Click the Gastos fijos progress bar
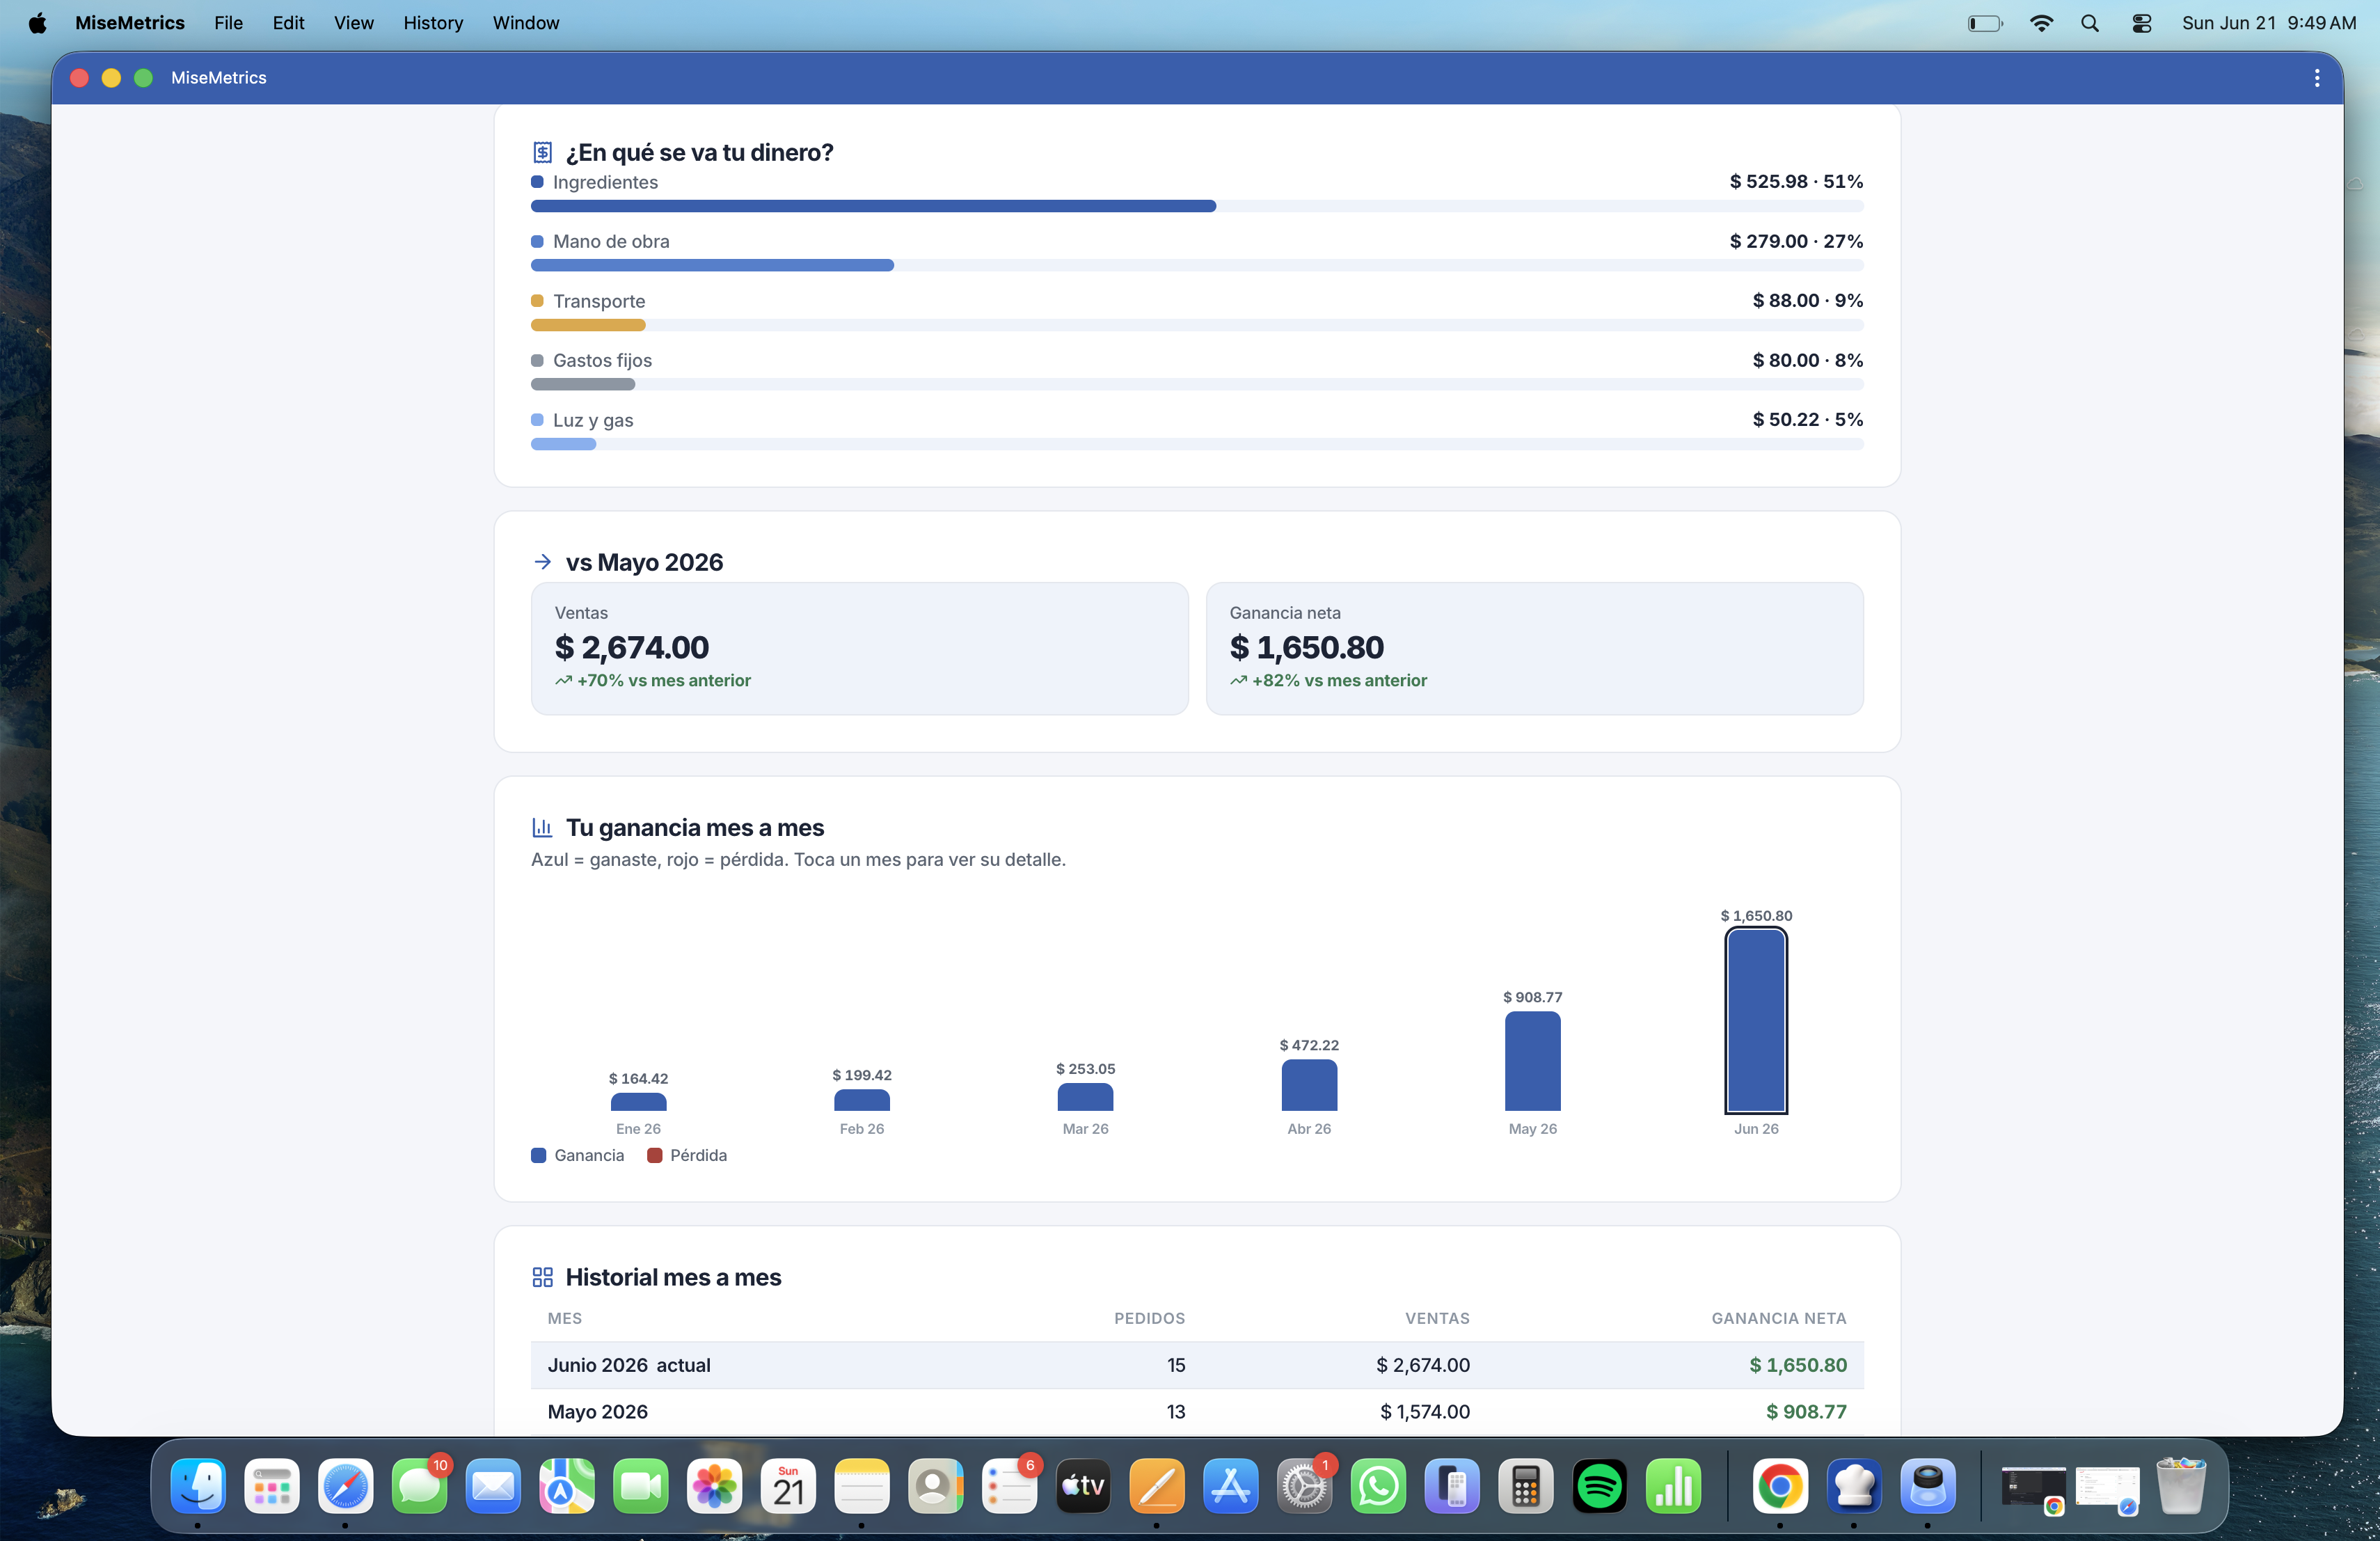2380x1541 pixels. (x=1197, y=384)
